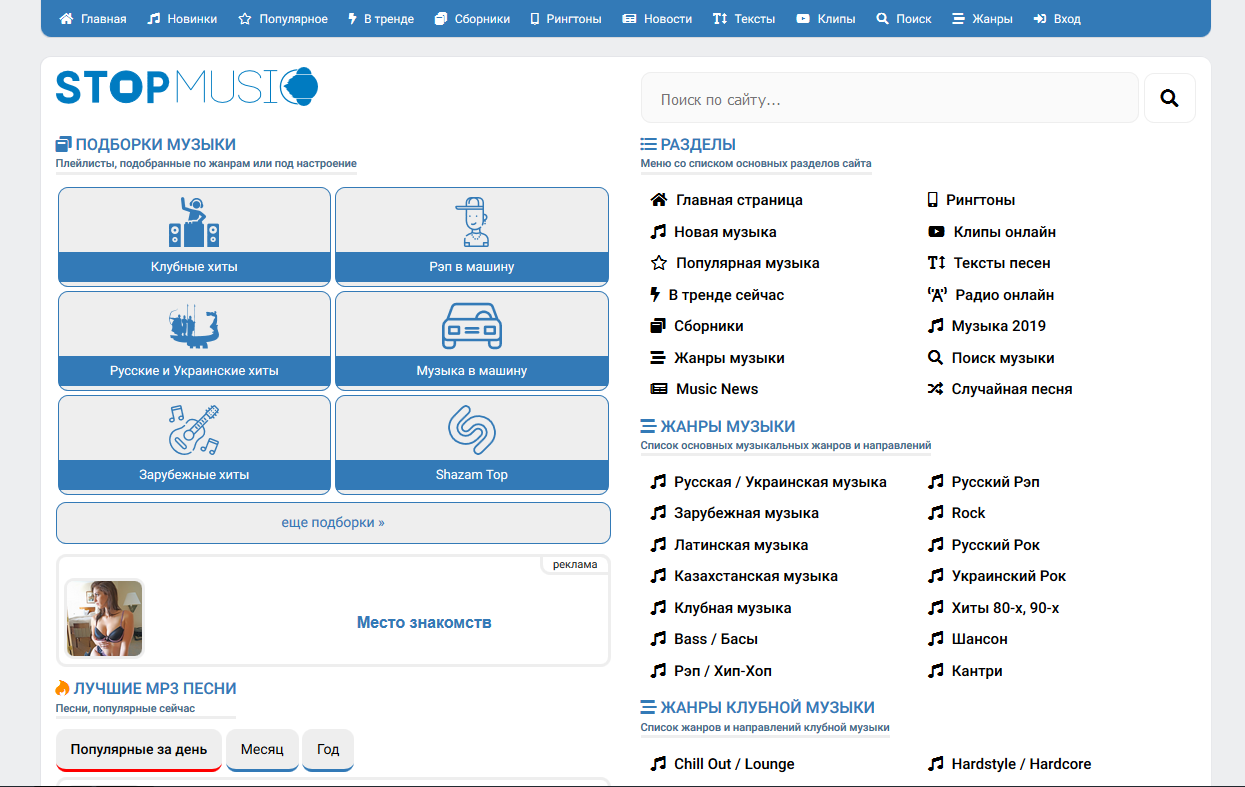Open Рингтоны in the top navigation bar
Viewport: 1245px width, 787px height.
(566, 19)
